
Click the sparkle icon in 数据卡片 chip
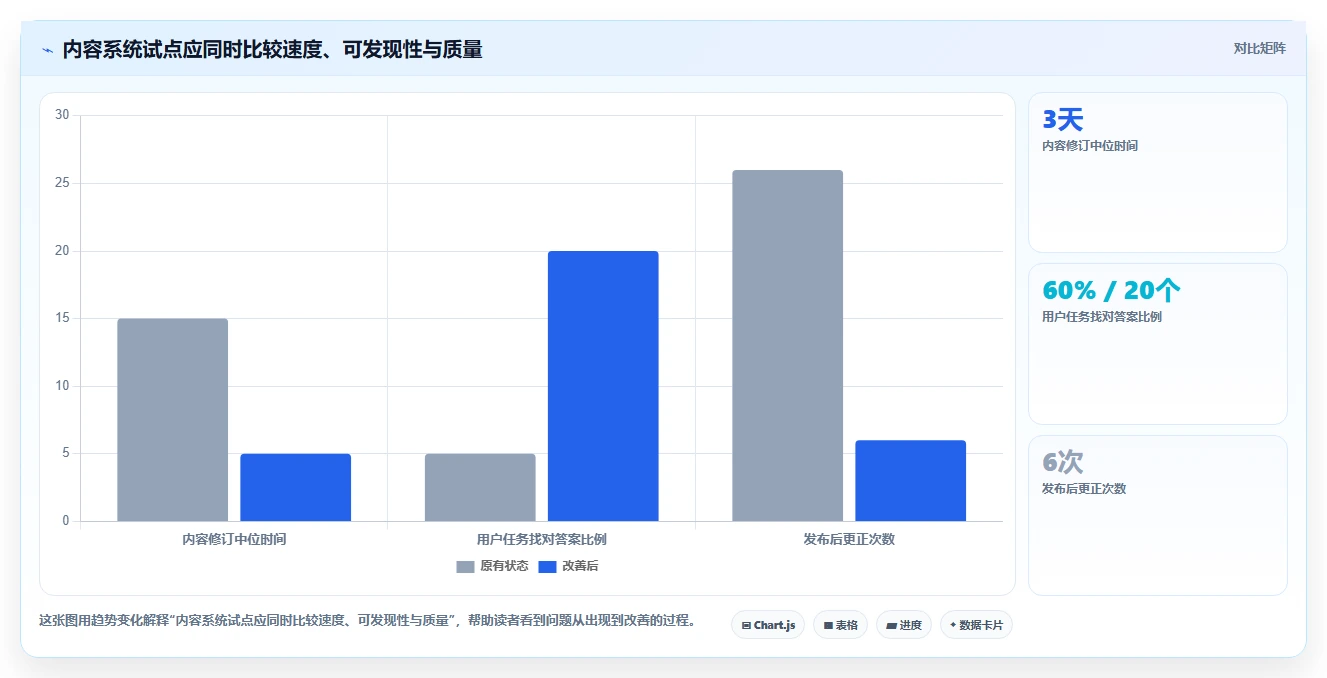coord(953,626)
